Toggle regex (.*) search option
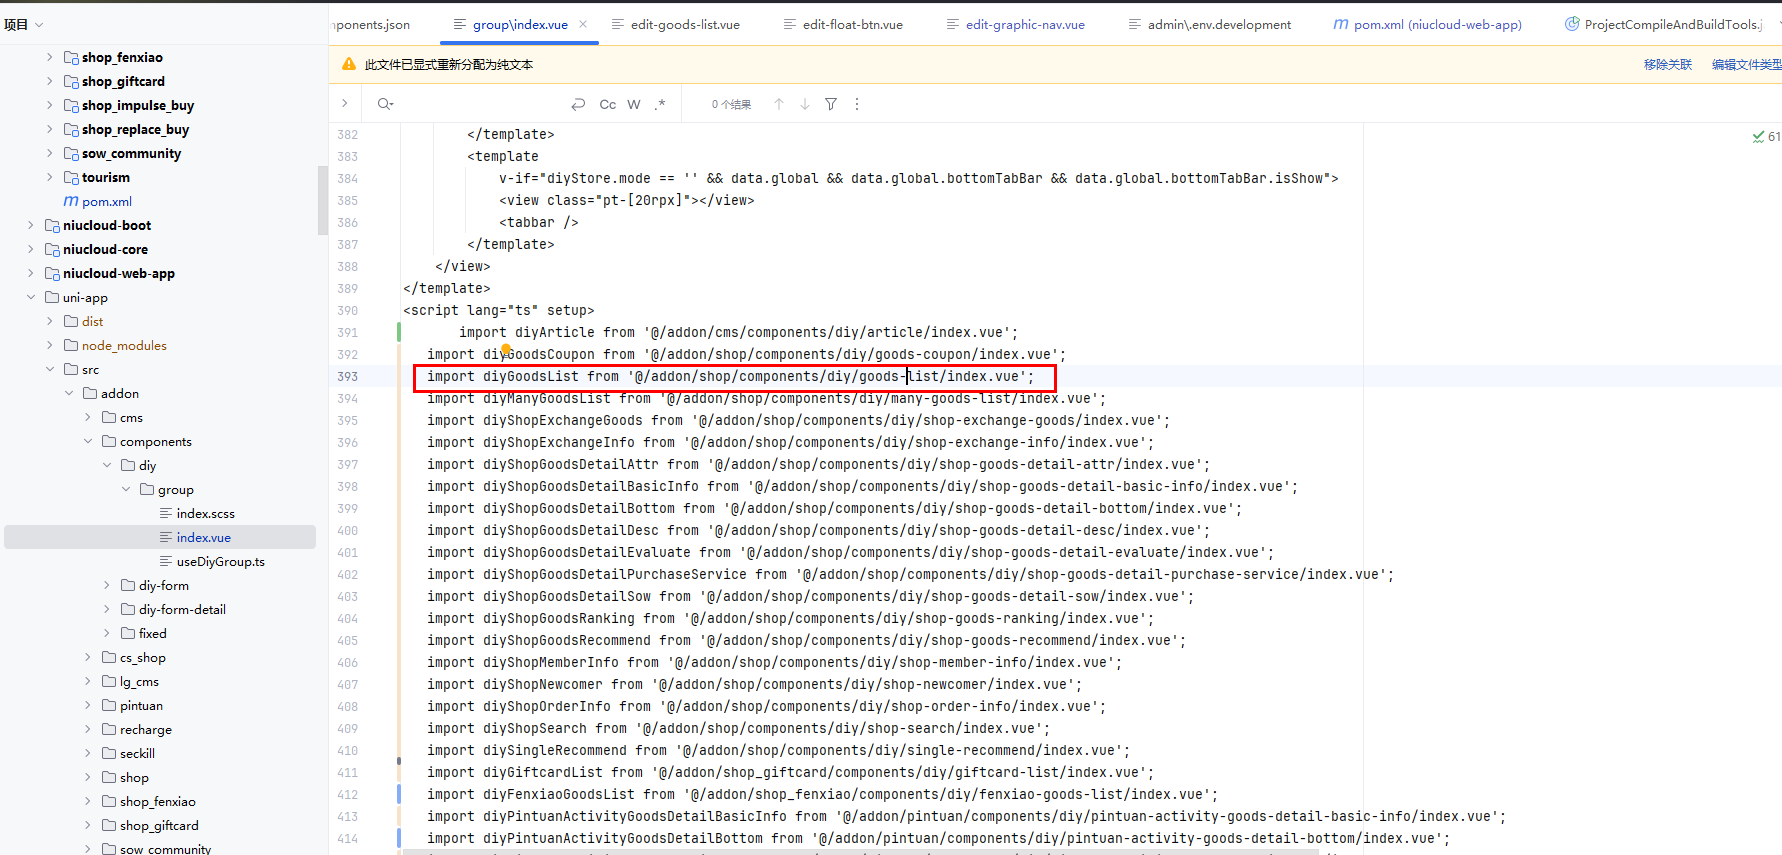The image size is (1782, 855). [x=660, y=104]
